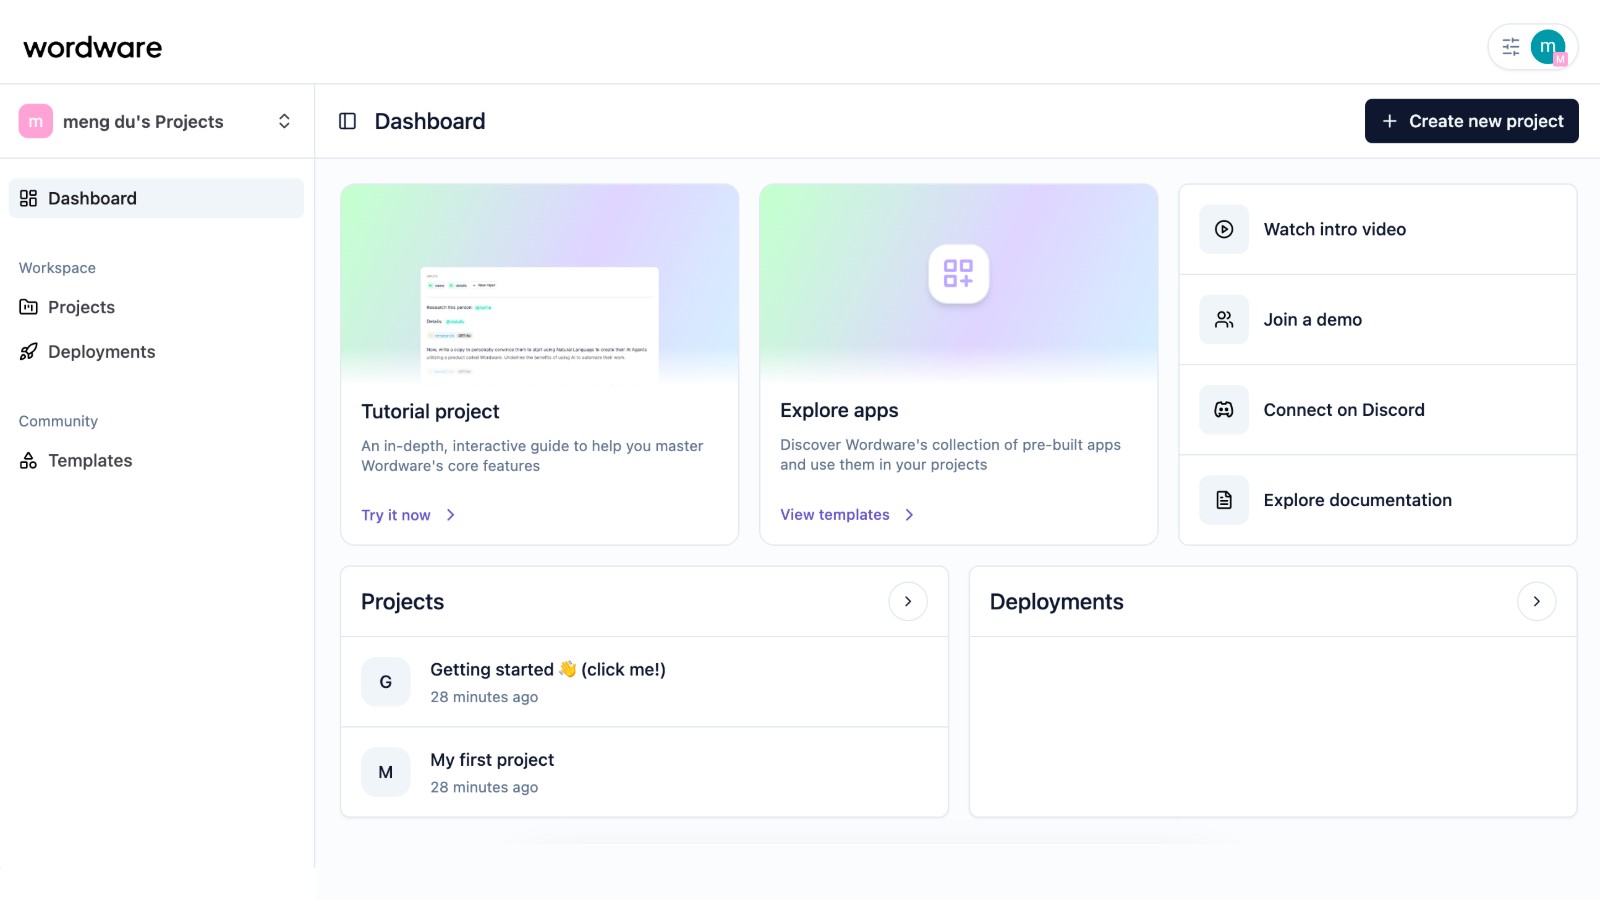Open the teal user avatar menu
This screenshot has width=1600, height=900.
pos(1548,47)
